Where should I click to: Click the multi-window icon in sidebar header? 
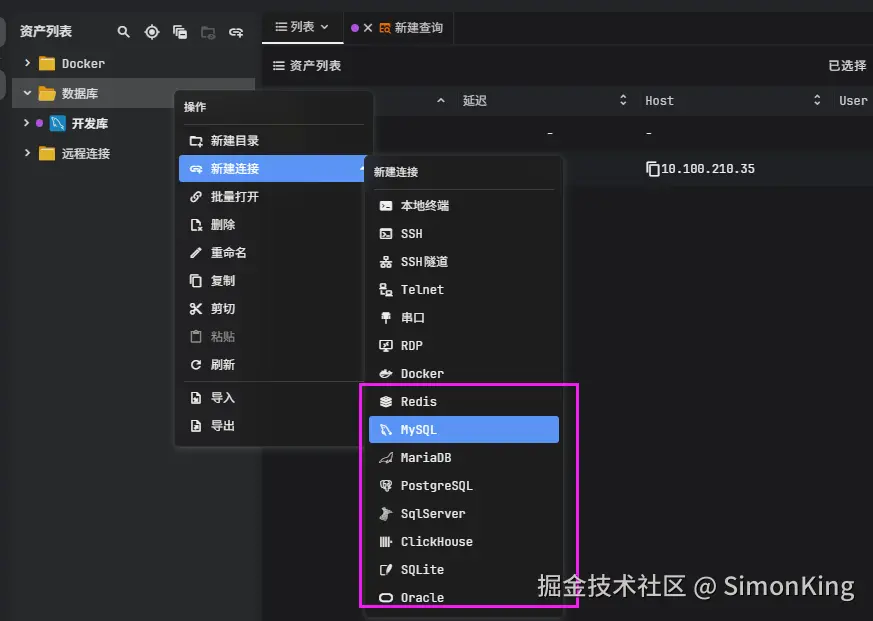[x=180, y=32]
